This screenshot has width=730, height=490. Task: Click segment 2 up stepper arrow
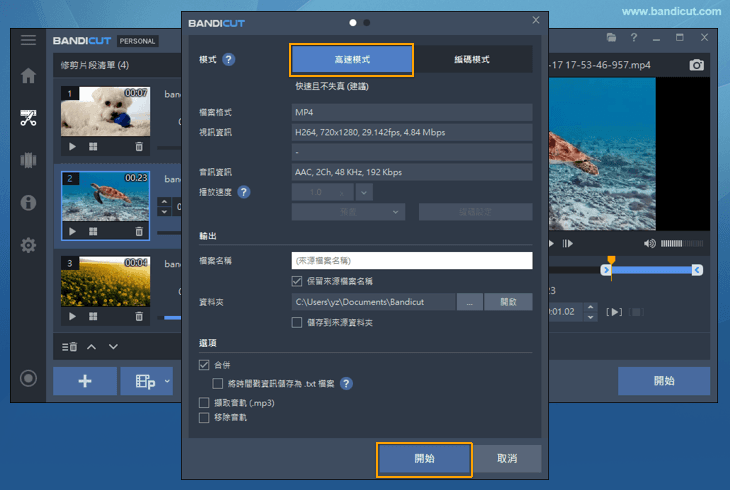coord(164,202)
